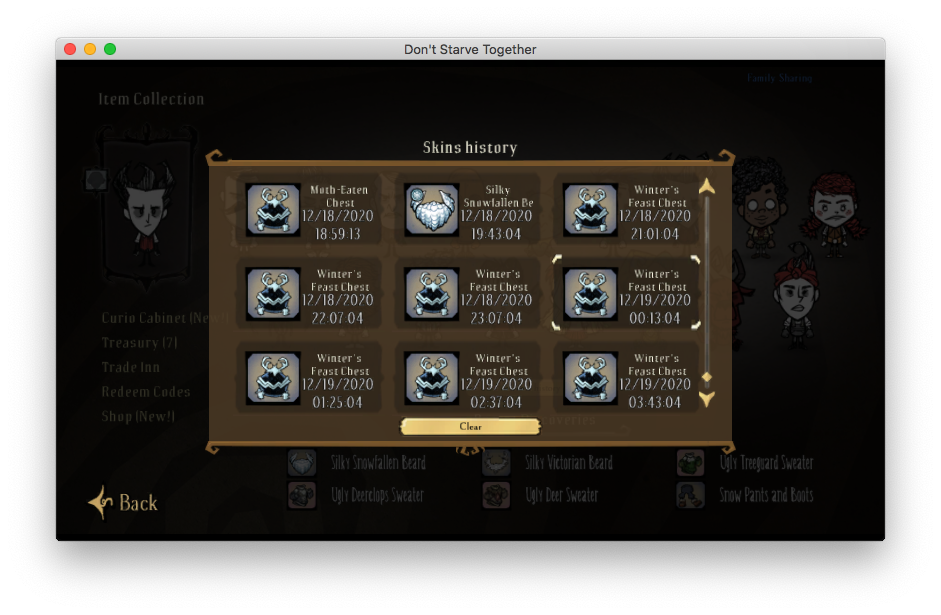941x615 pixels.
Task: Click the Ugly Treeguard Sweater item icon
Action: point(690,463)
